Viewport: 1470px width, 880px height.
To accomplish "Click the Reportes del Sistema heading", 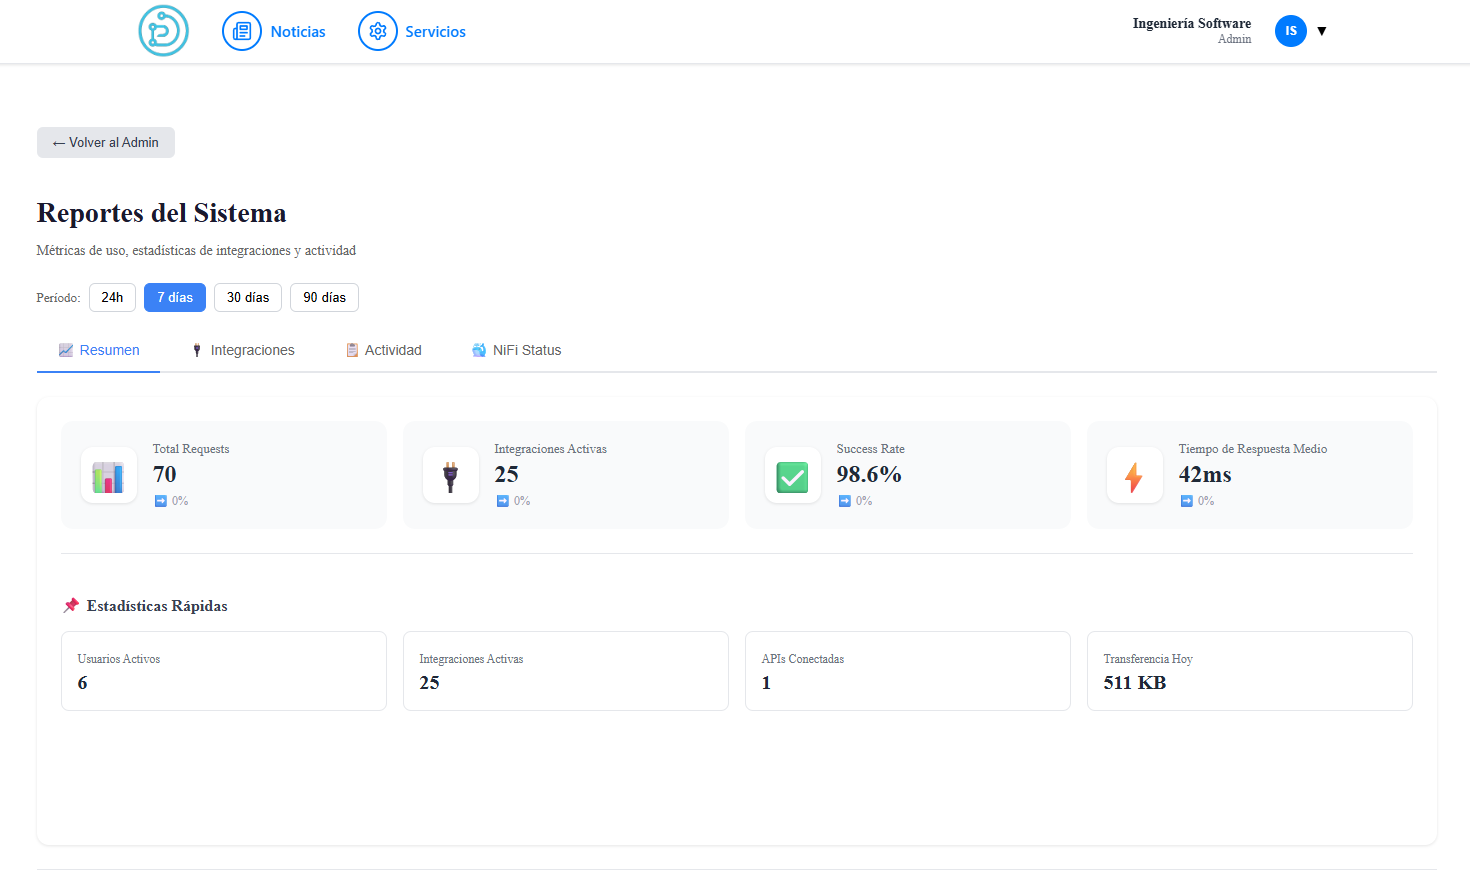I will click(x=161, y=213).
